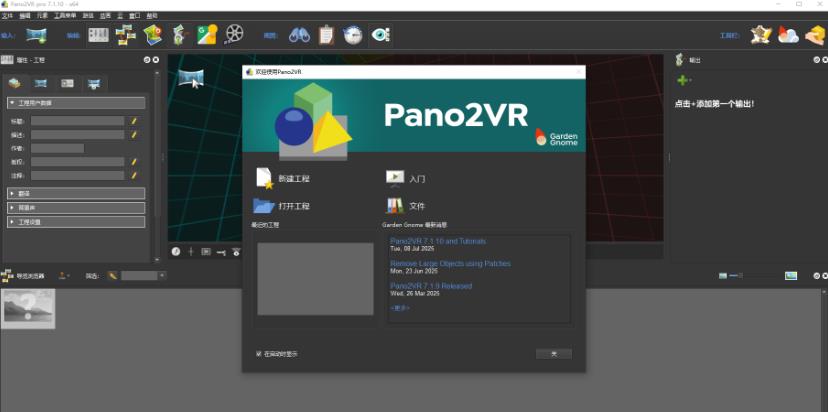828x412 pixels.
Task: Open the 文件 documentation books icon
Action: 395,205
